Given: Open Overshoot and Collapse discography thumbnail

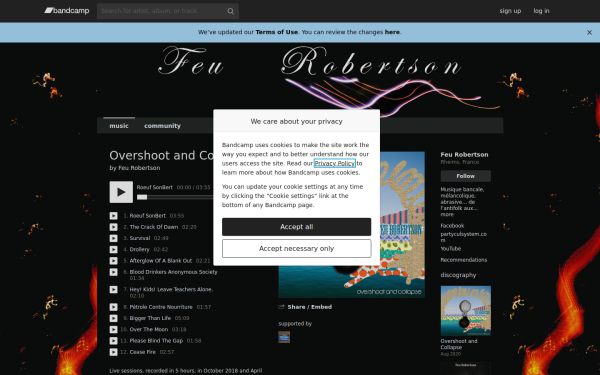Looking at the screenshot, I should pyautogui.click(x=466, y=311).
